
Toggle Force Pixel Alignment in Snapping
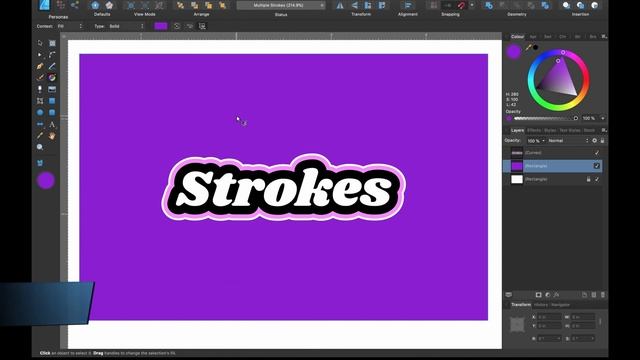(x=433, y=5)
